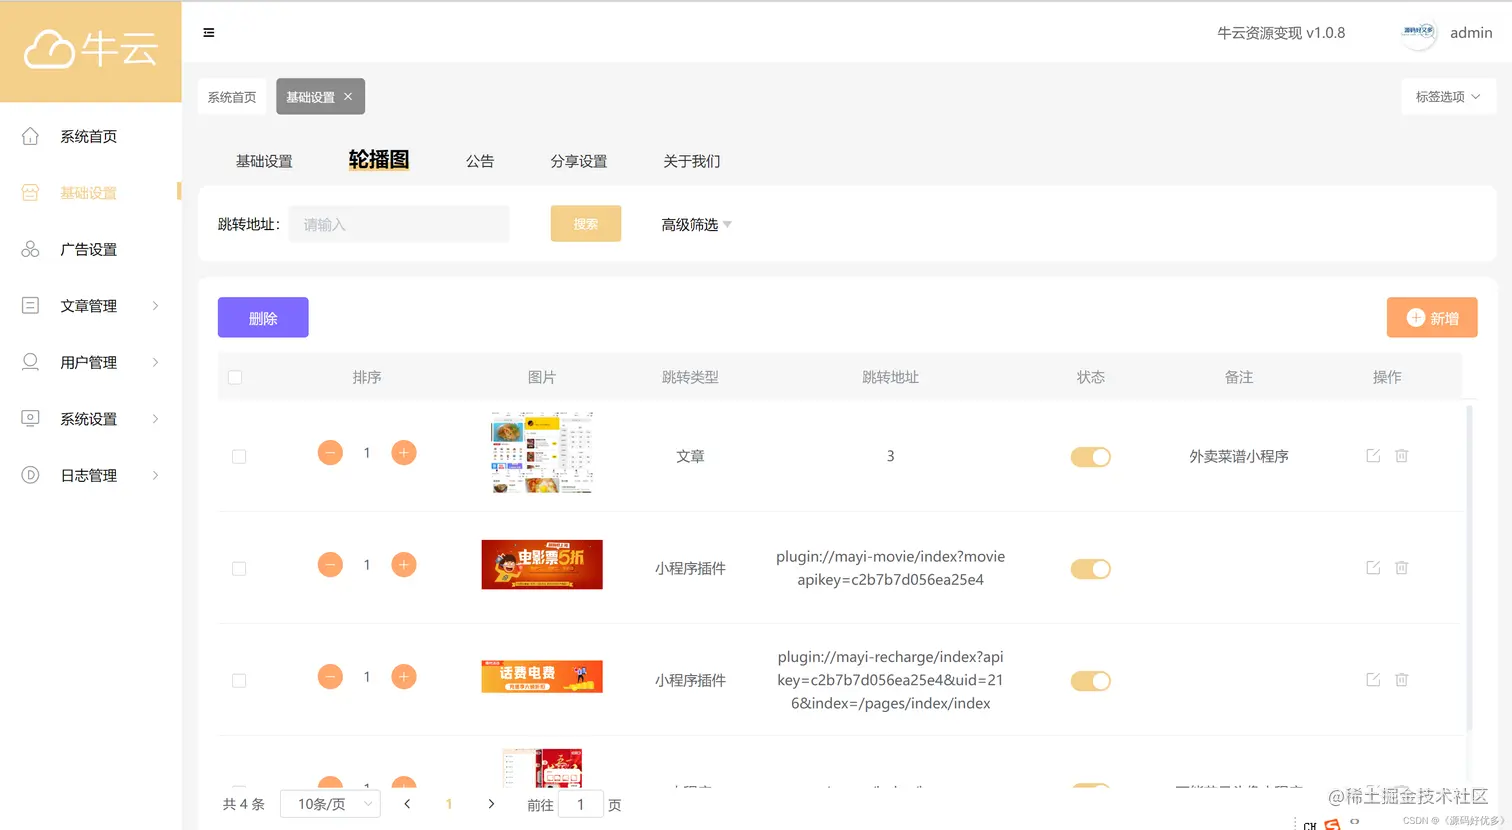Image resolution: width=1512 pixels, height=830 pixels.
Task: Disable the 外卖菜谱小程序 banner status toggle
Action: [x=1090, y=456]
